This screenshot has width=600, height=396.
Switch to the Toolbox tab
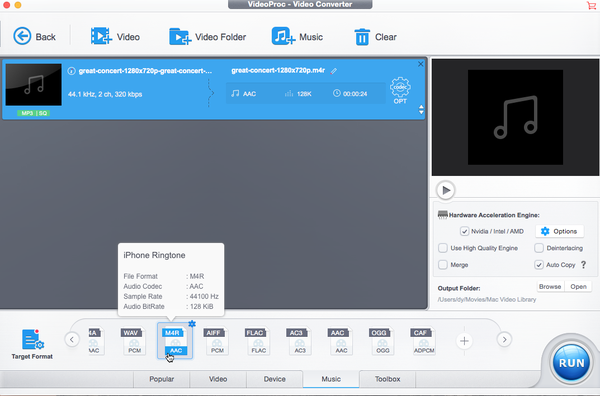(387, 379)
